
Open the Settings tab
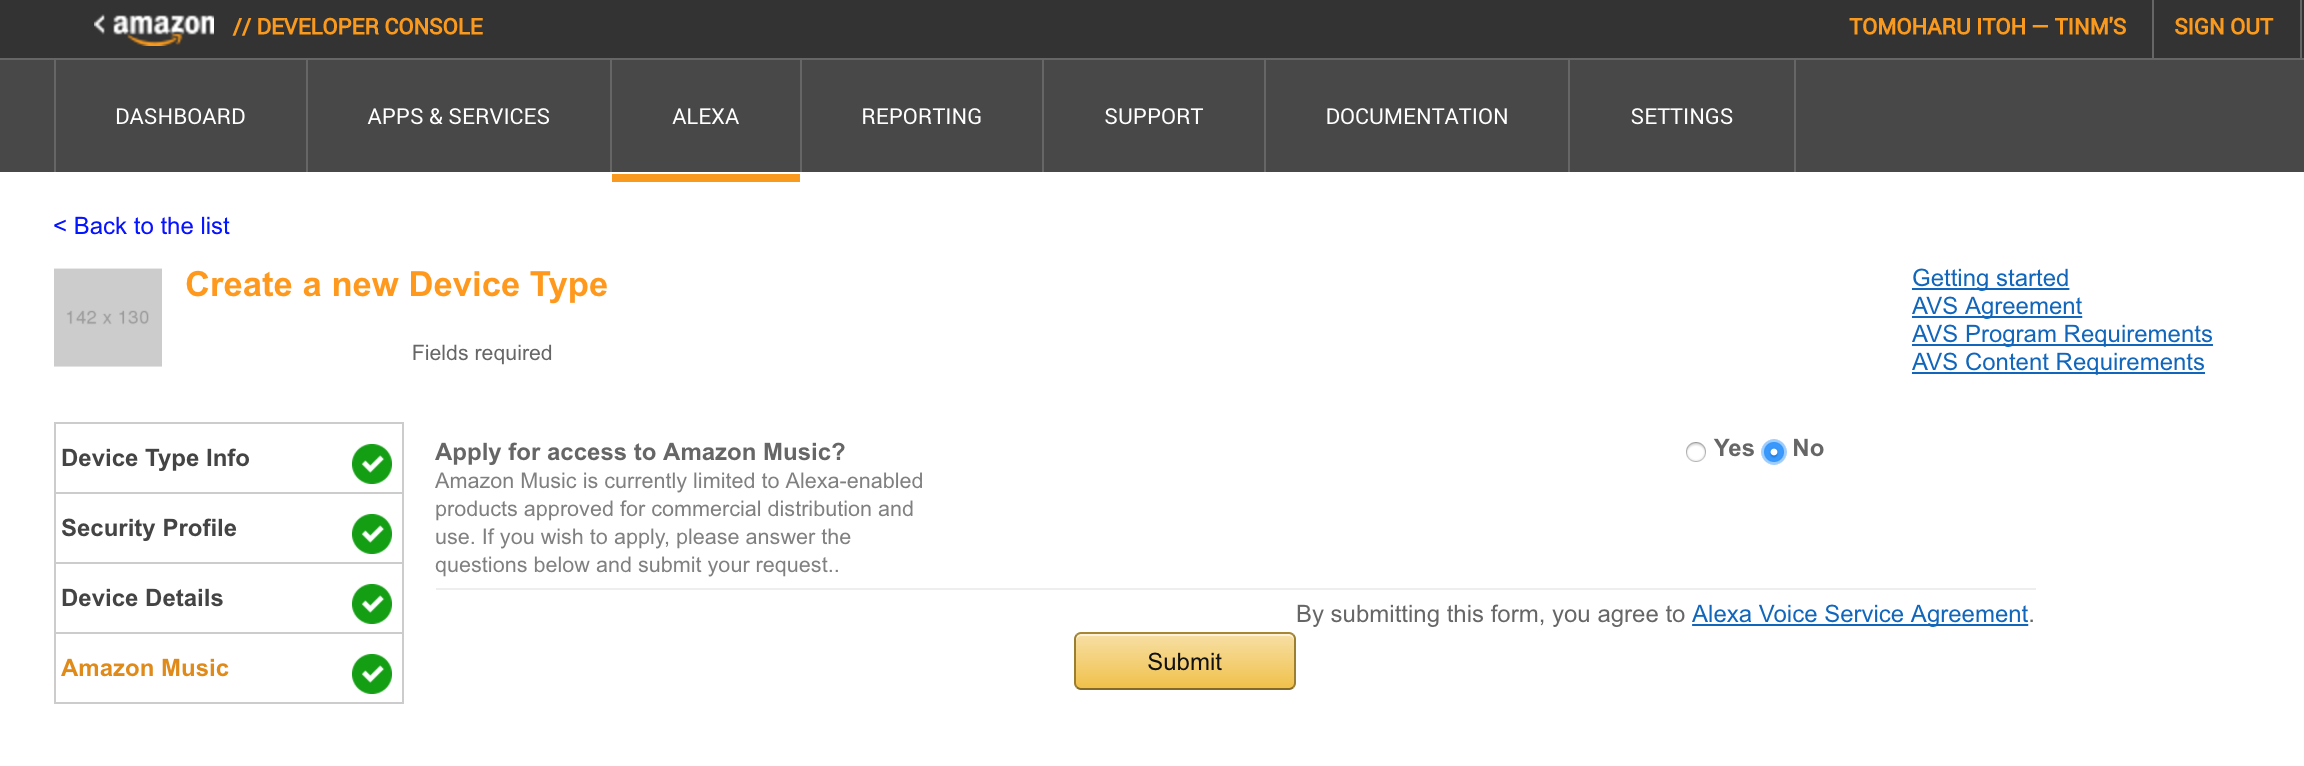click(x=1681, y=116)
